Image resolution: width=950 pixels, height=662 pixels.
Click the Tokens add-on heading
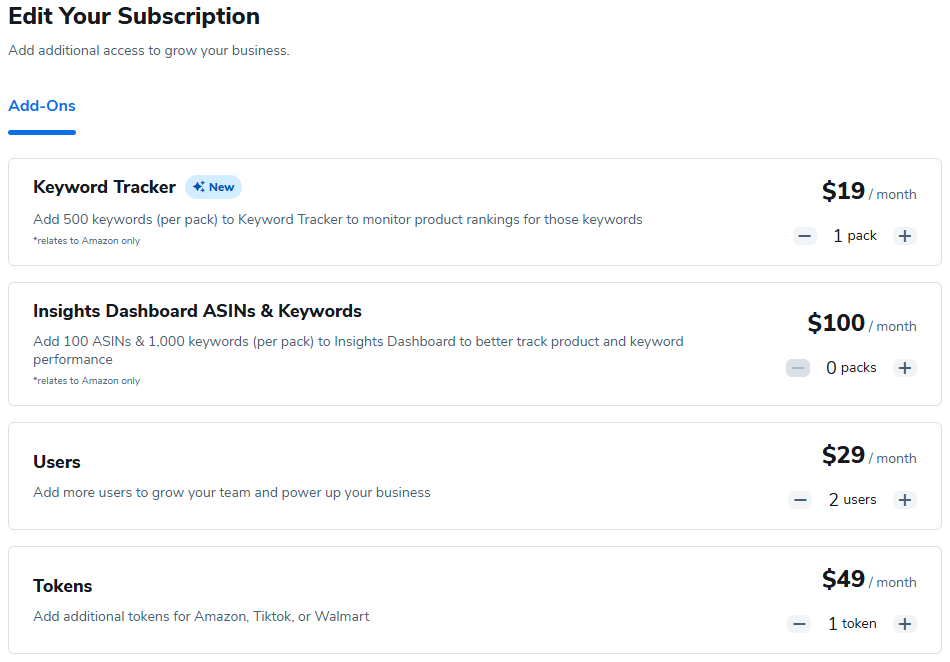[x=63, y=586]
